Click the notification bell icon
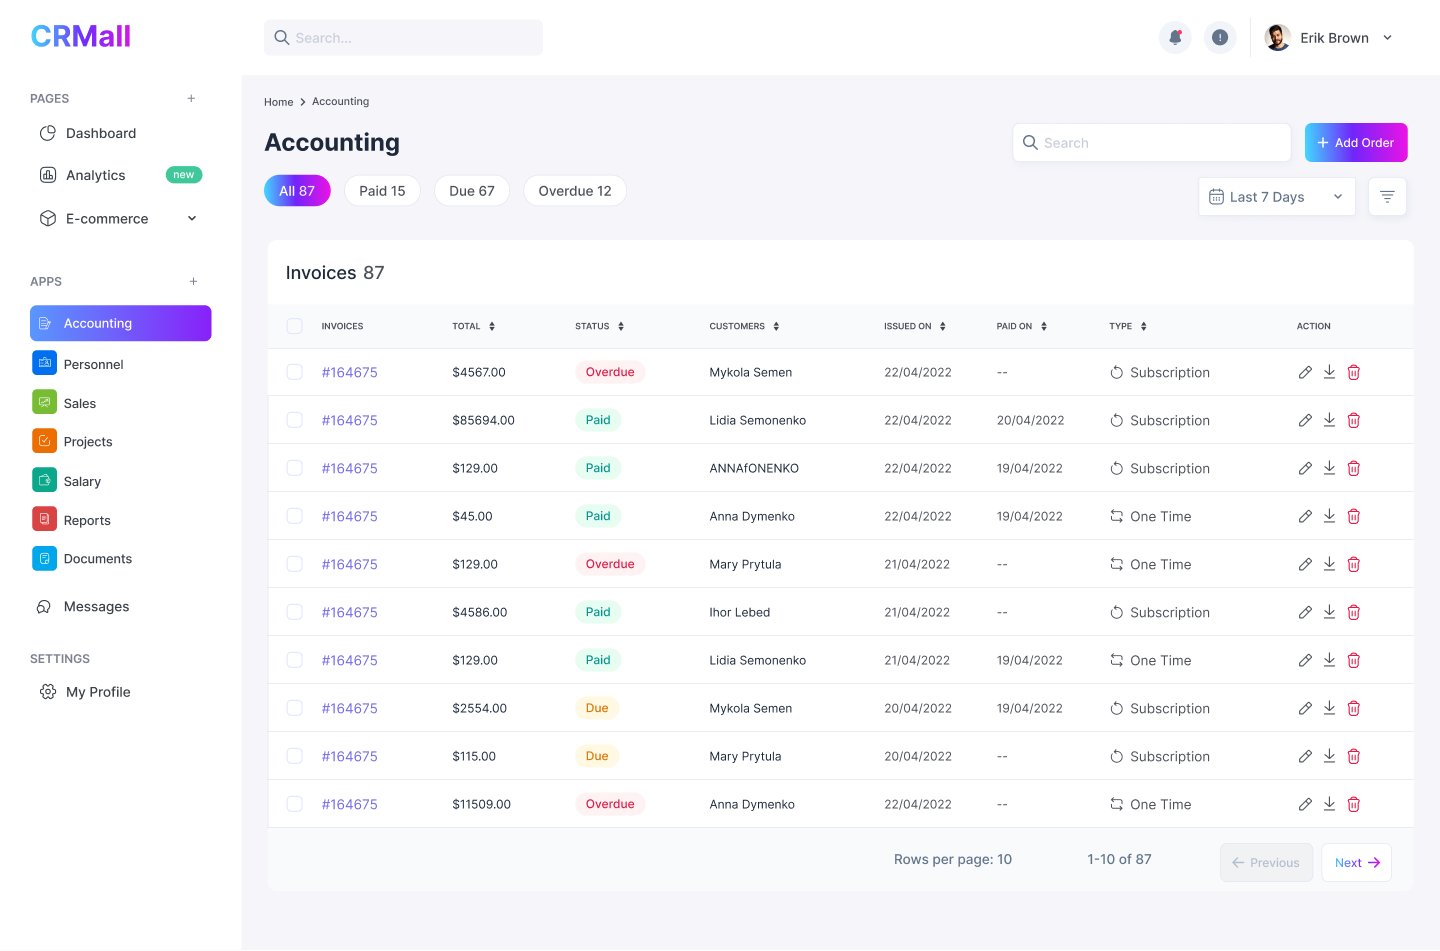The width and height of the screenshot is (1440, 951). click(x=1175, y=38)
